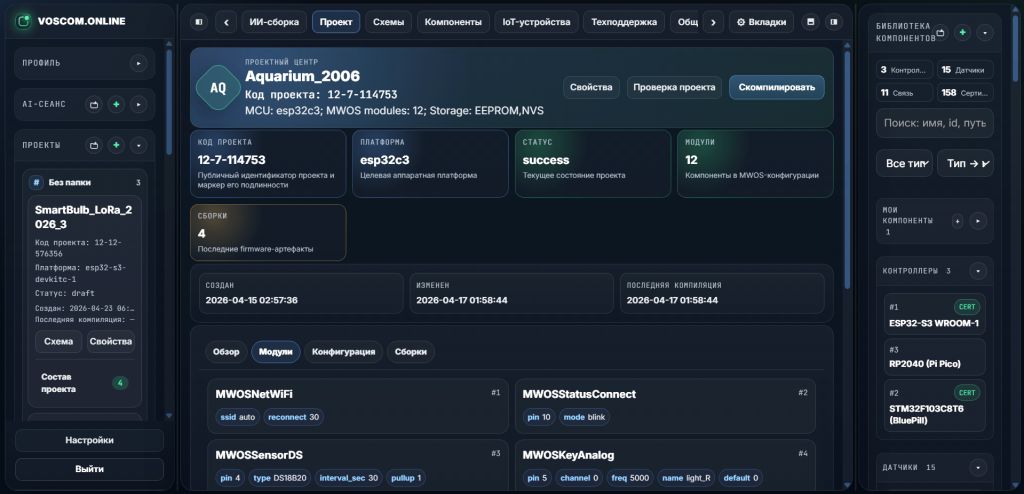The image size is (1024, 494).
Task: Open the Сборки sub-tab
Action: pyautogui.click(x=411, y=352)
